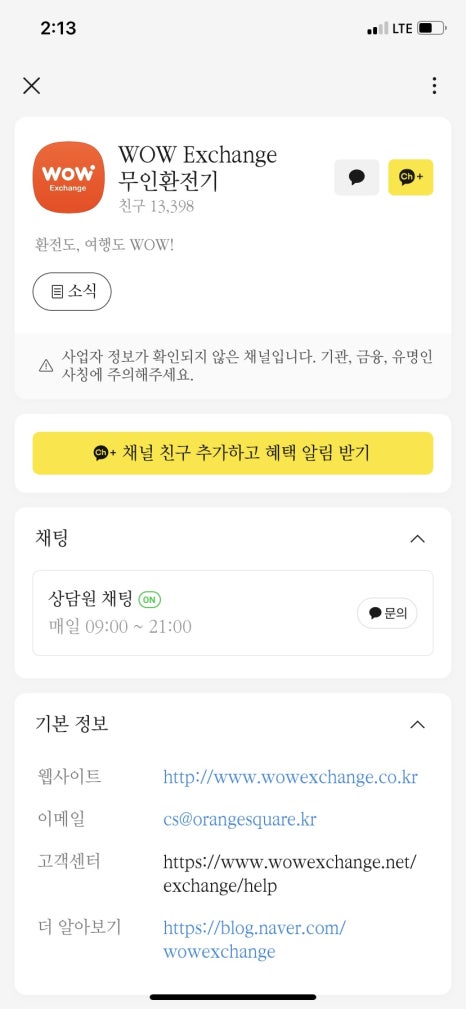Open the 소식 news button

coord(72,292)
